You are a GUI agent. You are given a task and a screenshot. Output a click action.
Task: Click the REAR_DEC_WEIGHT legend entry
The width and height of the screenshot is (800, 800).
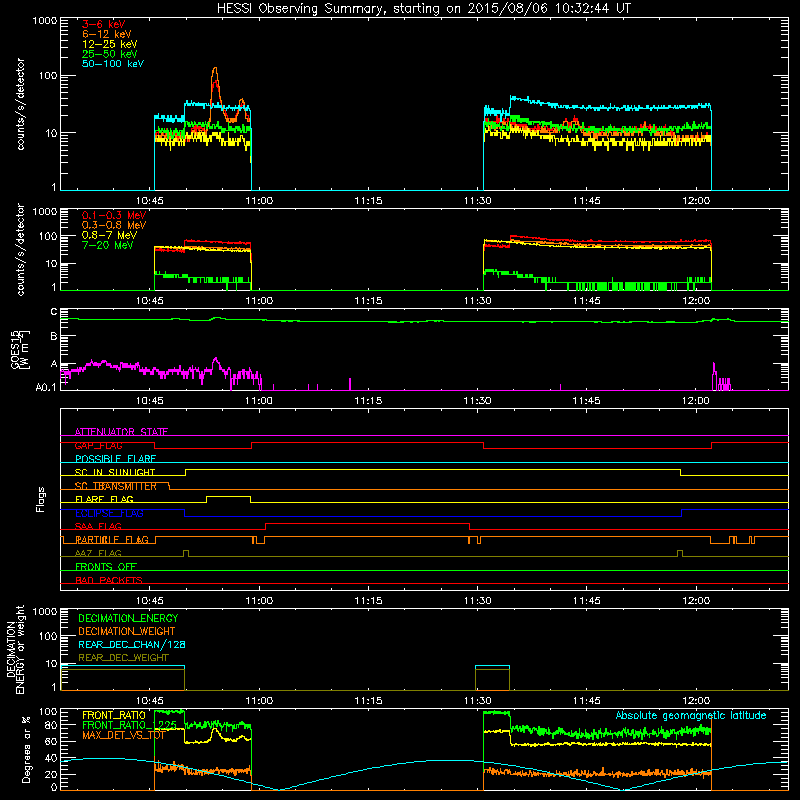pyautogui.click(x=123, y=658)
